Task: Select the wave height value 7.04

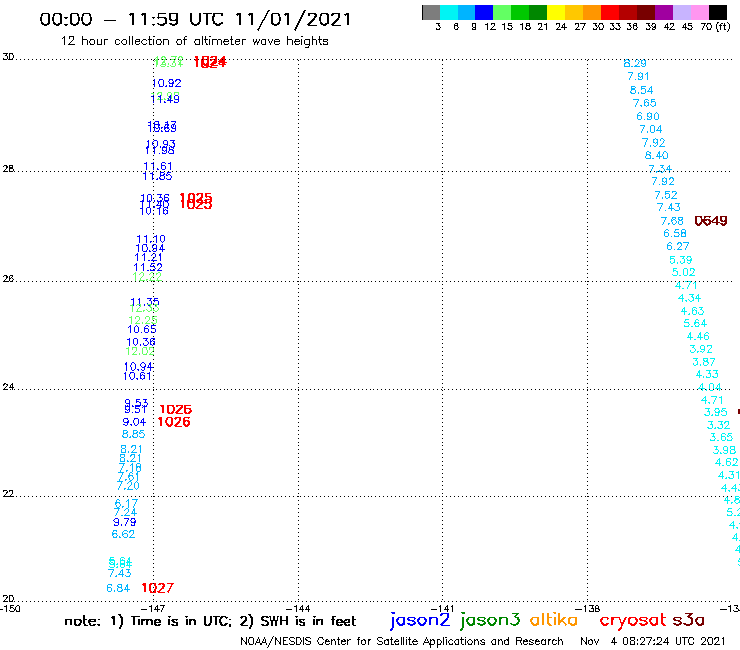Action: pyautogui.click(x=650, y=129)
